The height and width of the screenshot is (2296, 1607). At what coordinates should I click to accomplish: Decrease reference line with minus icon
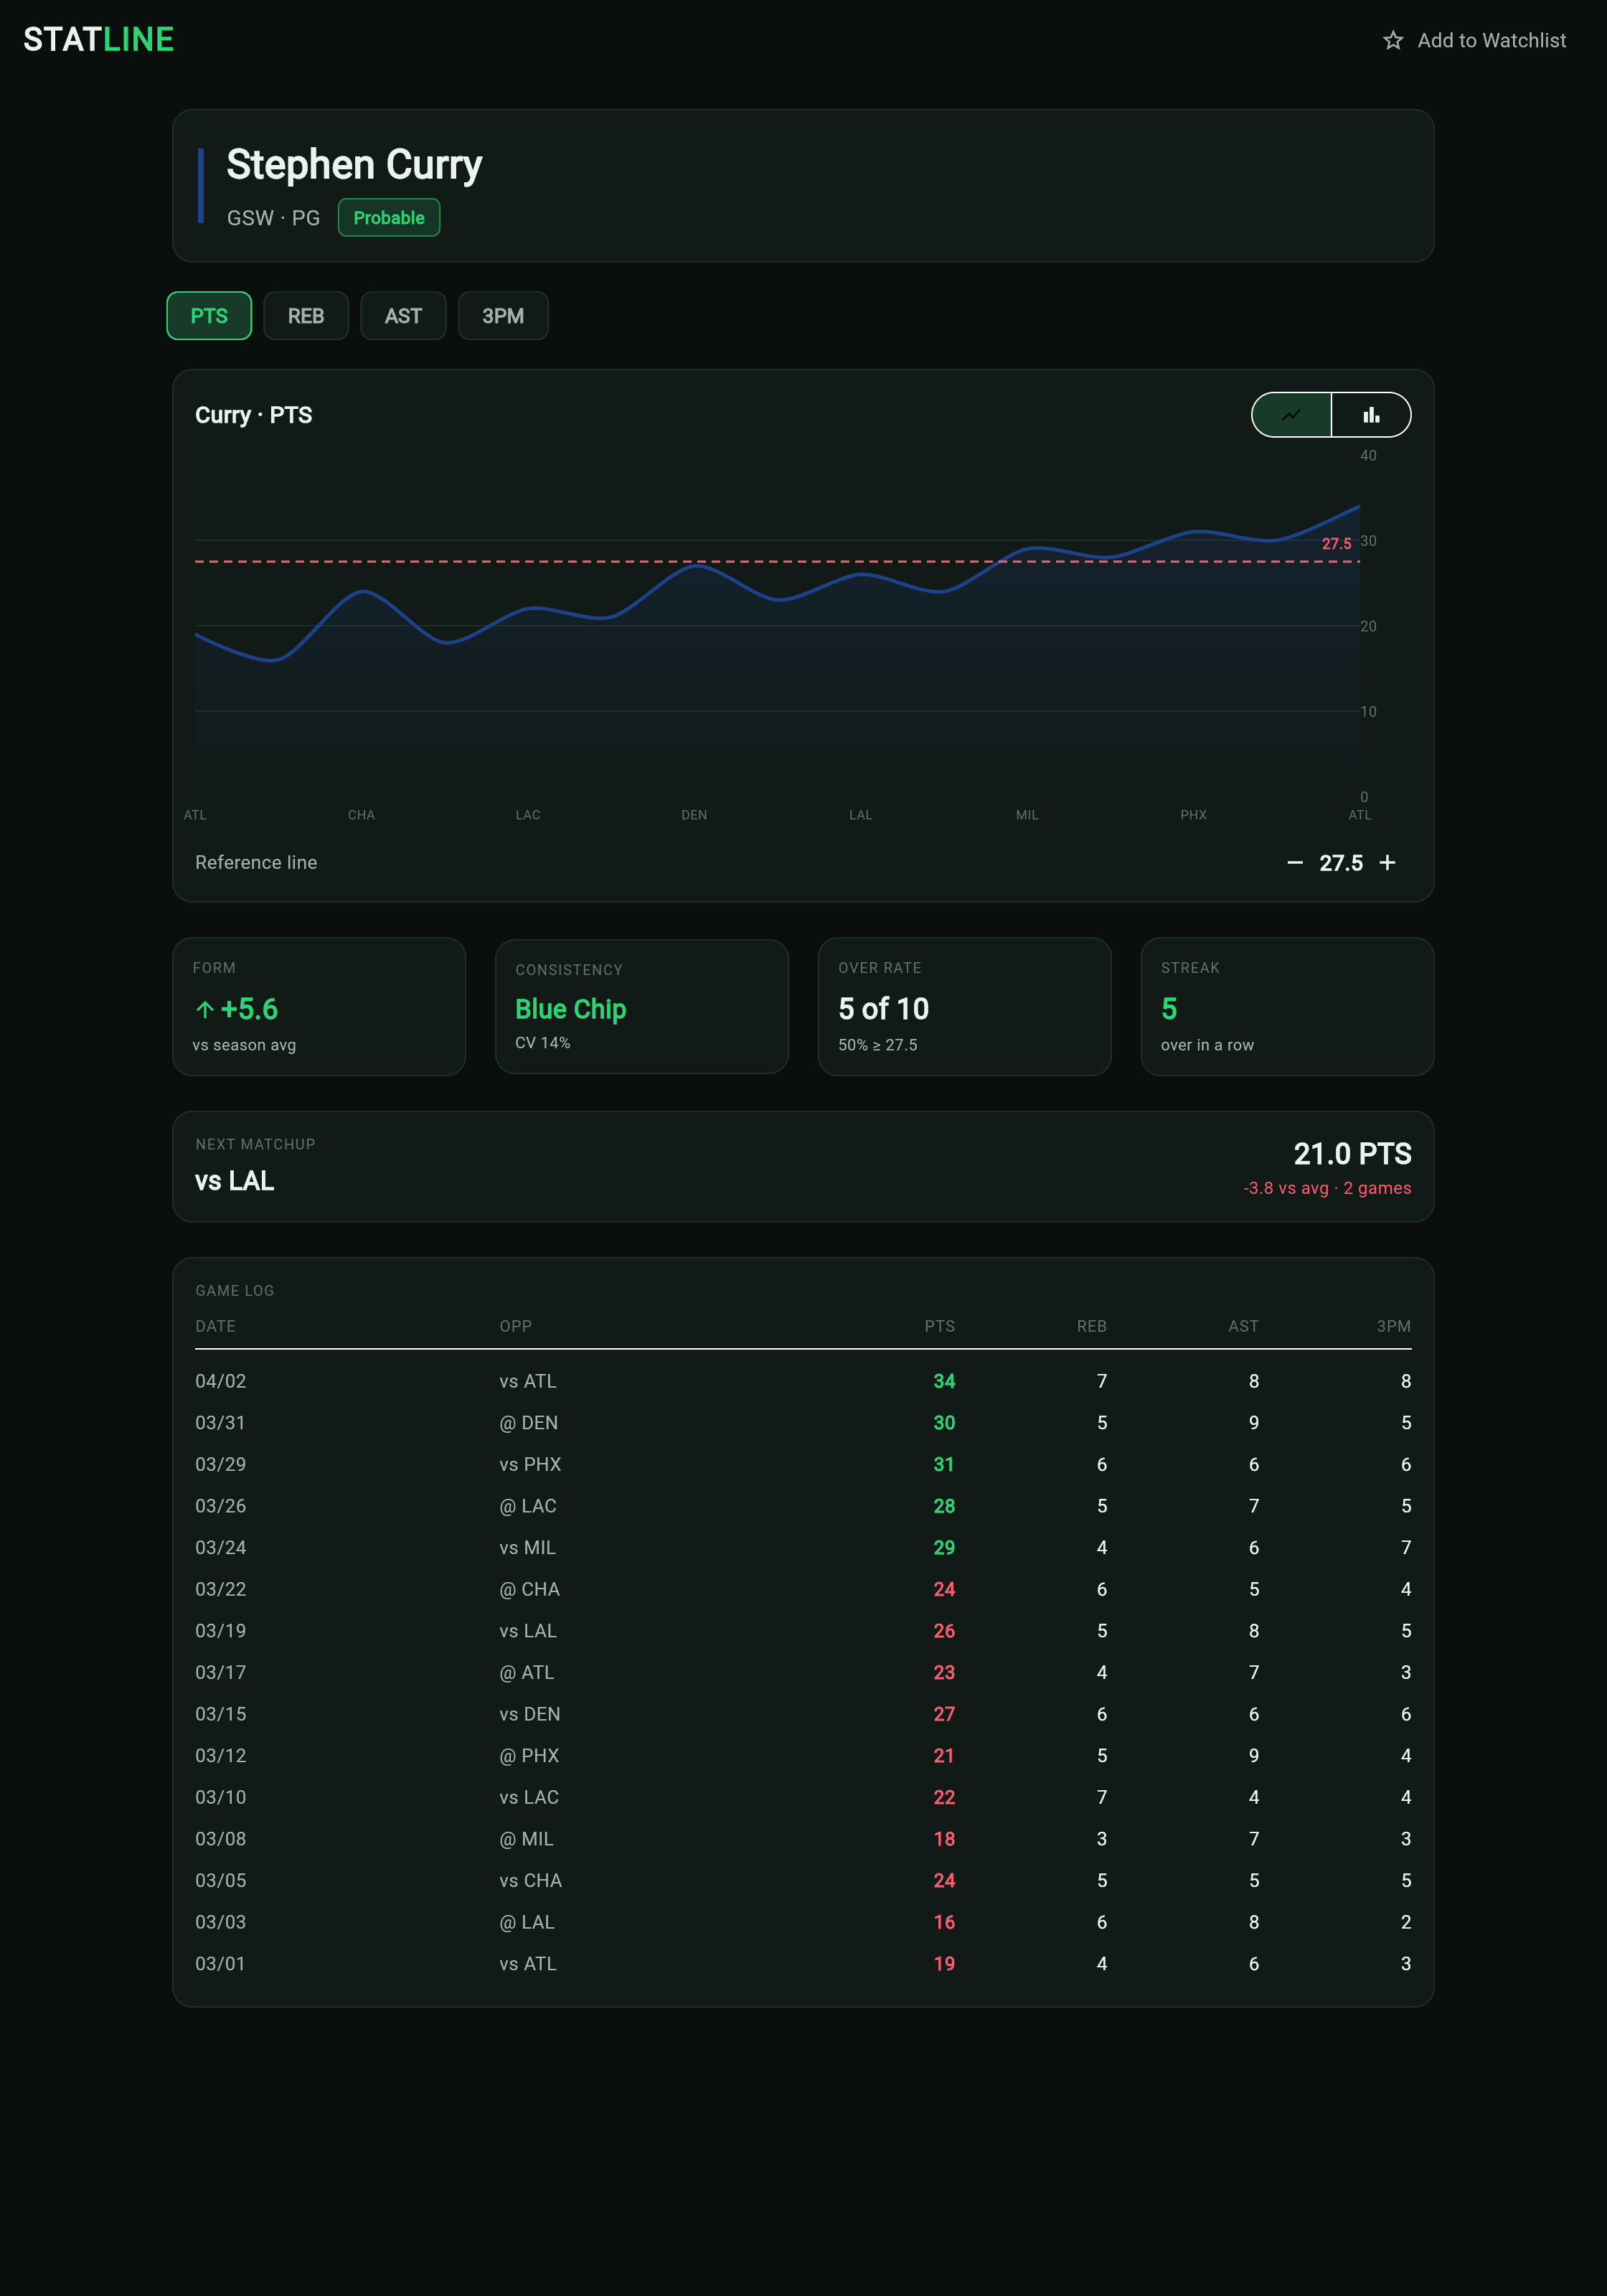1294,863
